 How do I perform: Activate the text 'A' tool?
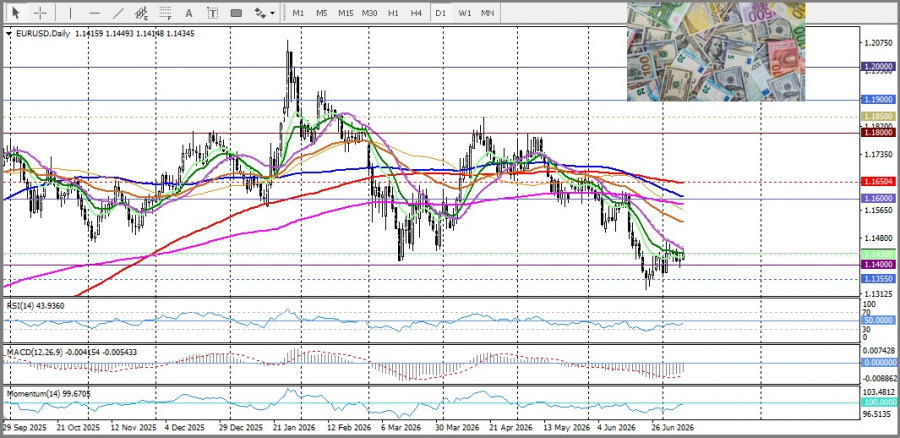tap(188, 13)
